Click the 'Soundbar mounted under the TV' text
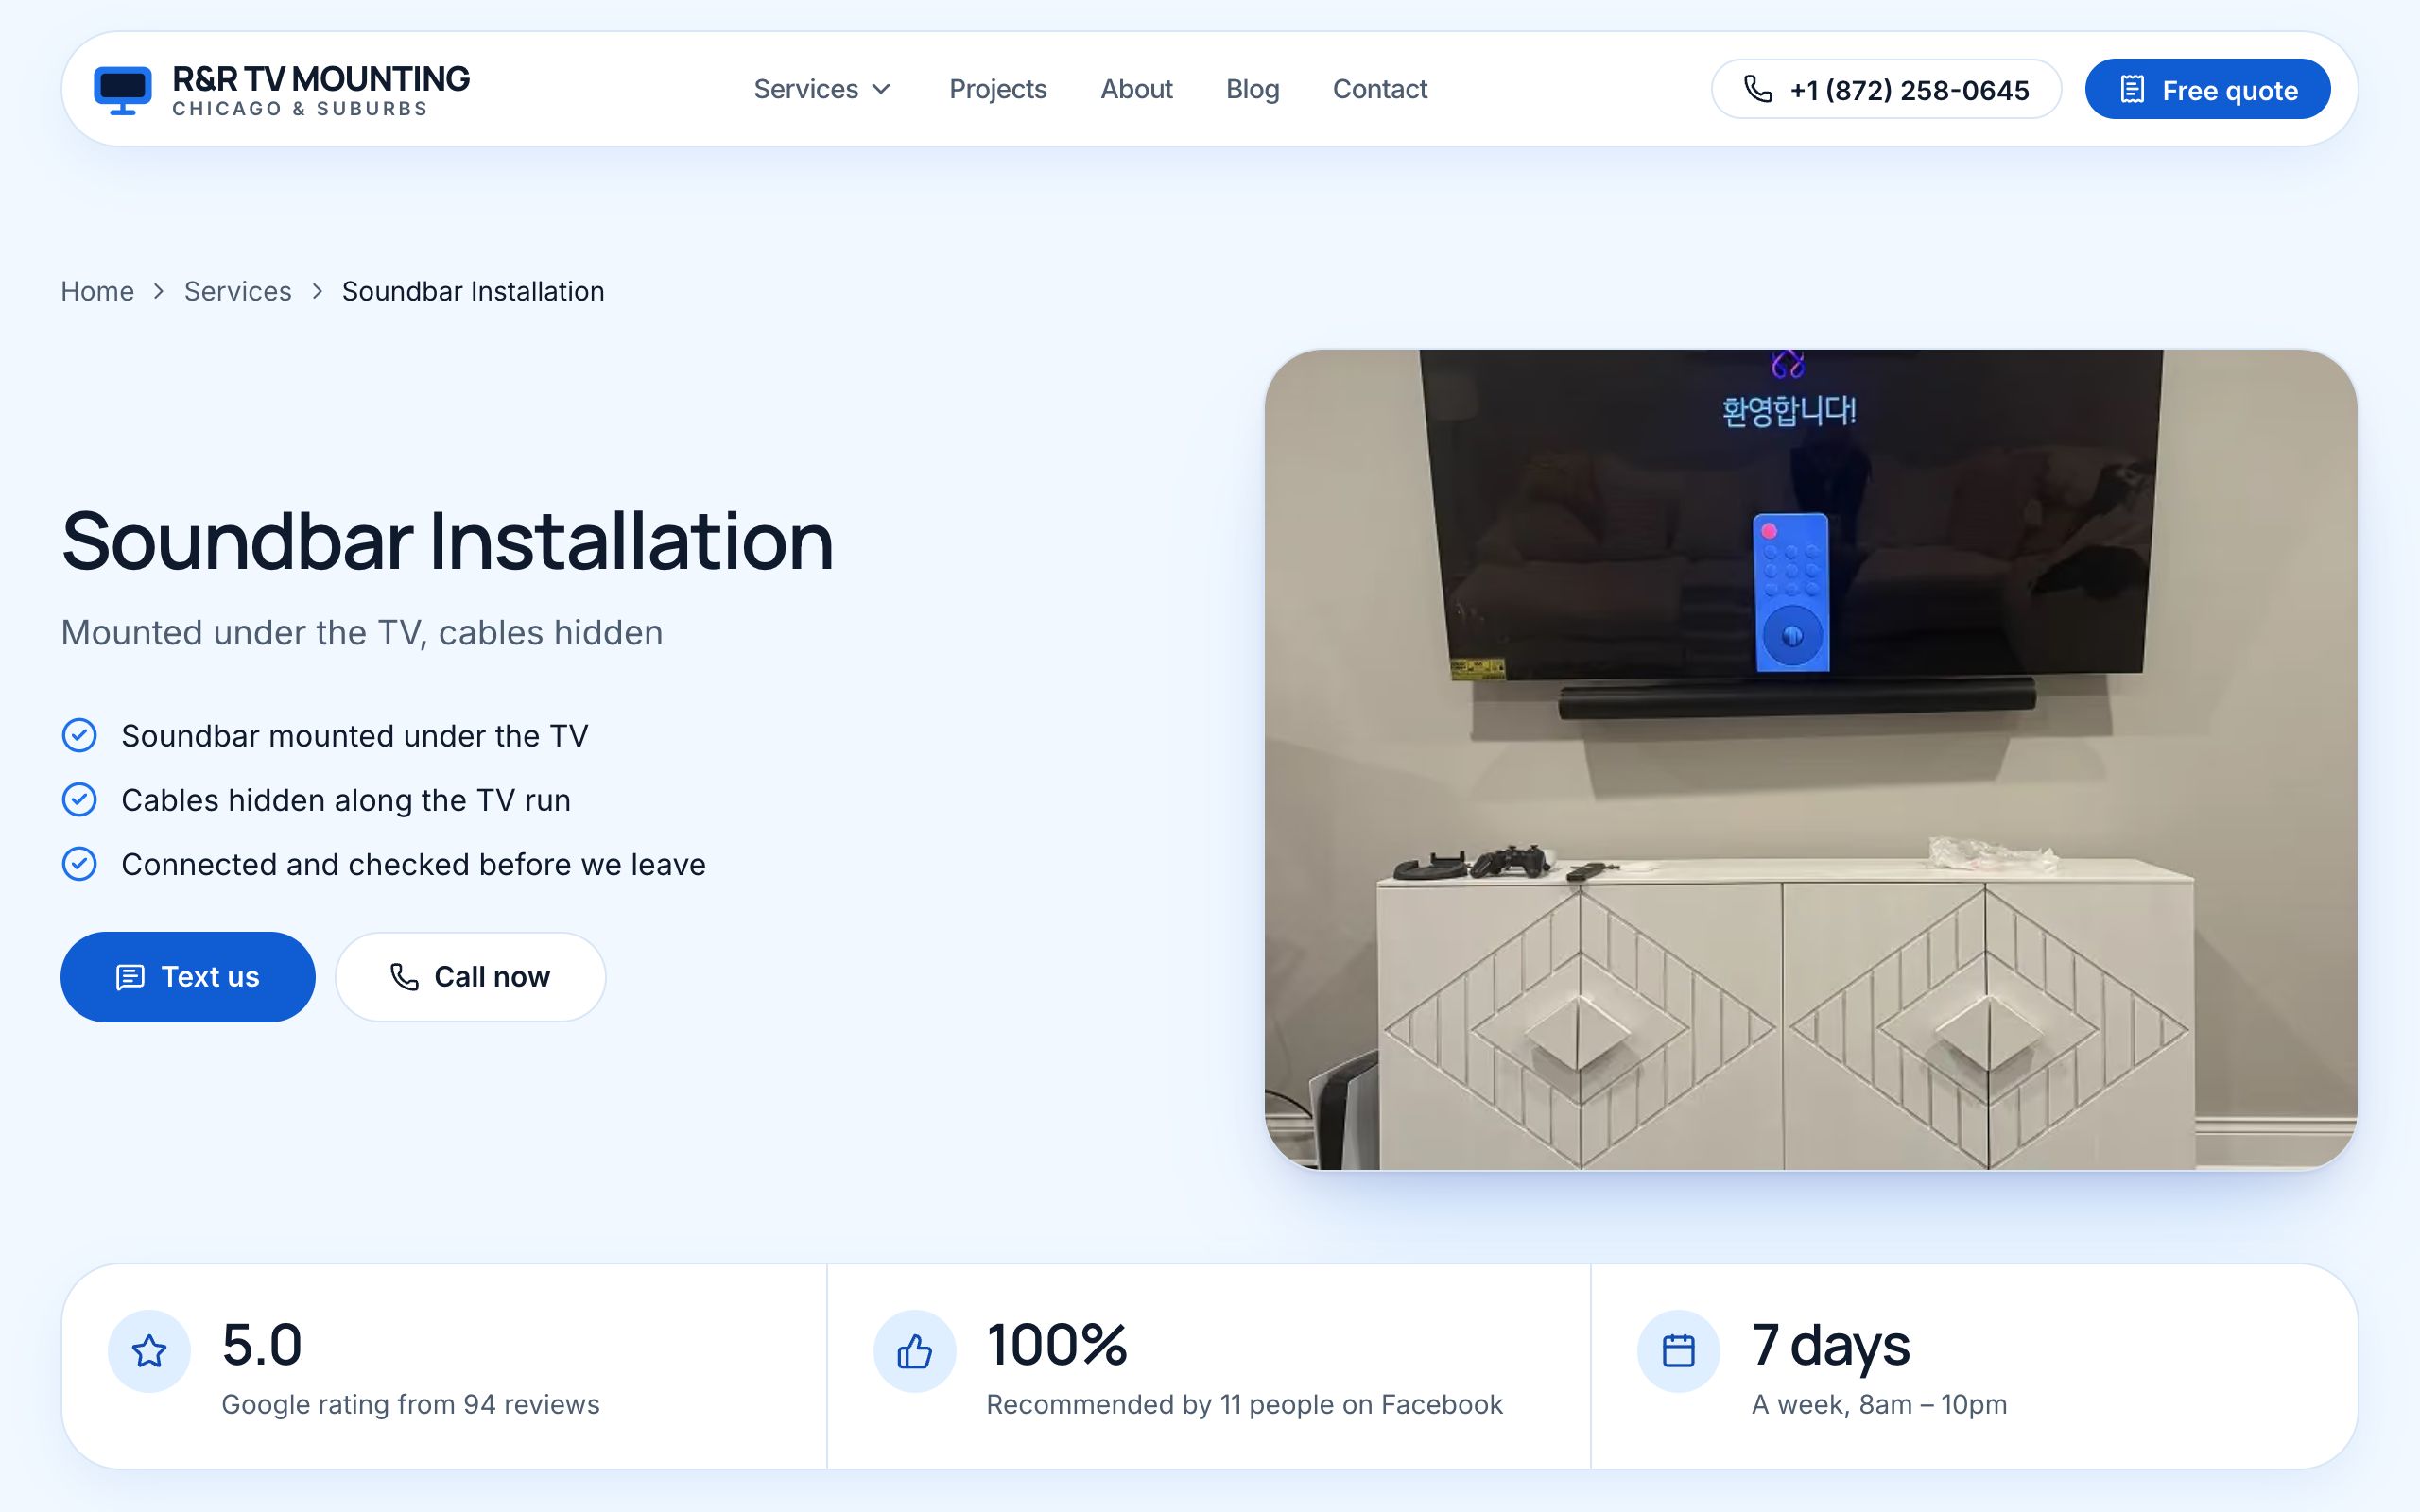 (355, 736)
